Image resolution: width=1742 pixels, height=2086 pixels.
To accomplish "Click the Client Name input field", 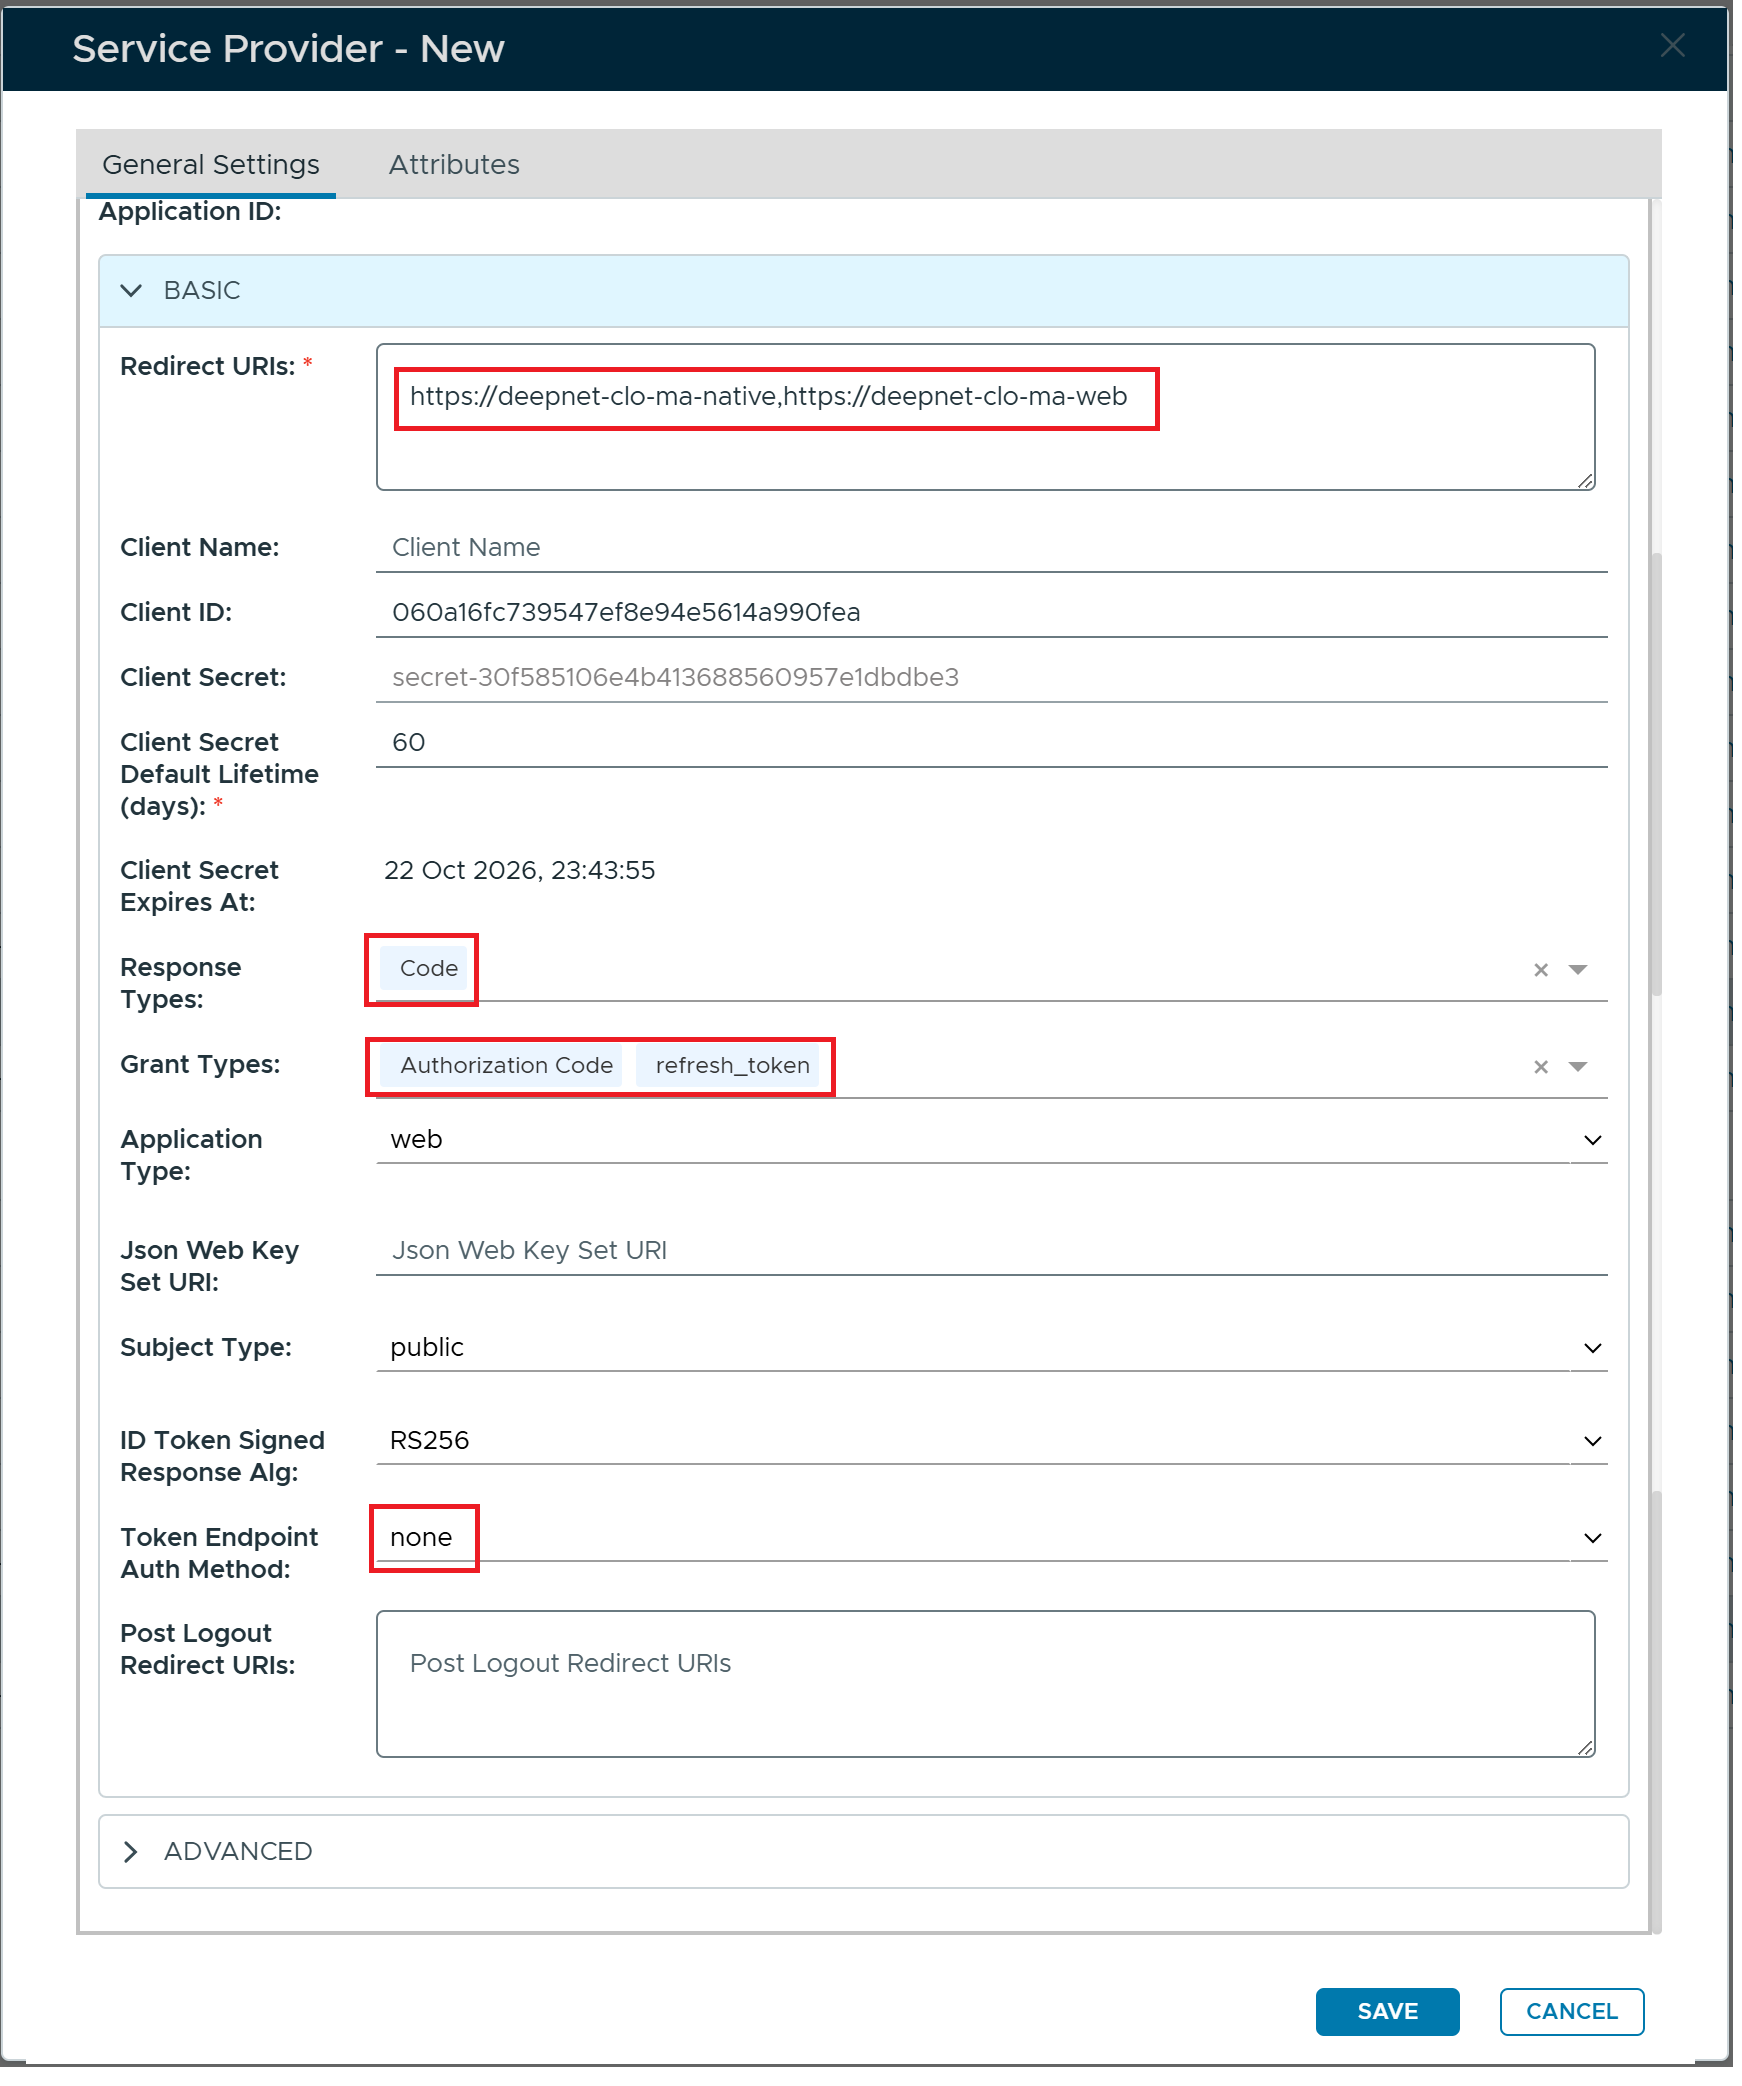I will 992,548.
